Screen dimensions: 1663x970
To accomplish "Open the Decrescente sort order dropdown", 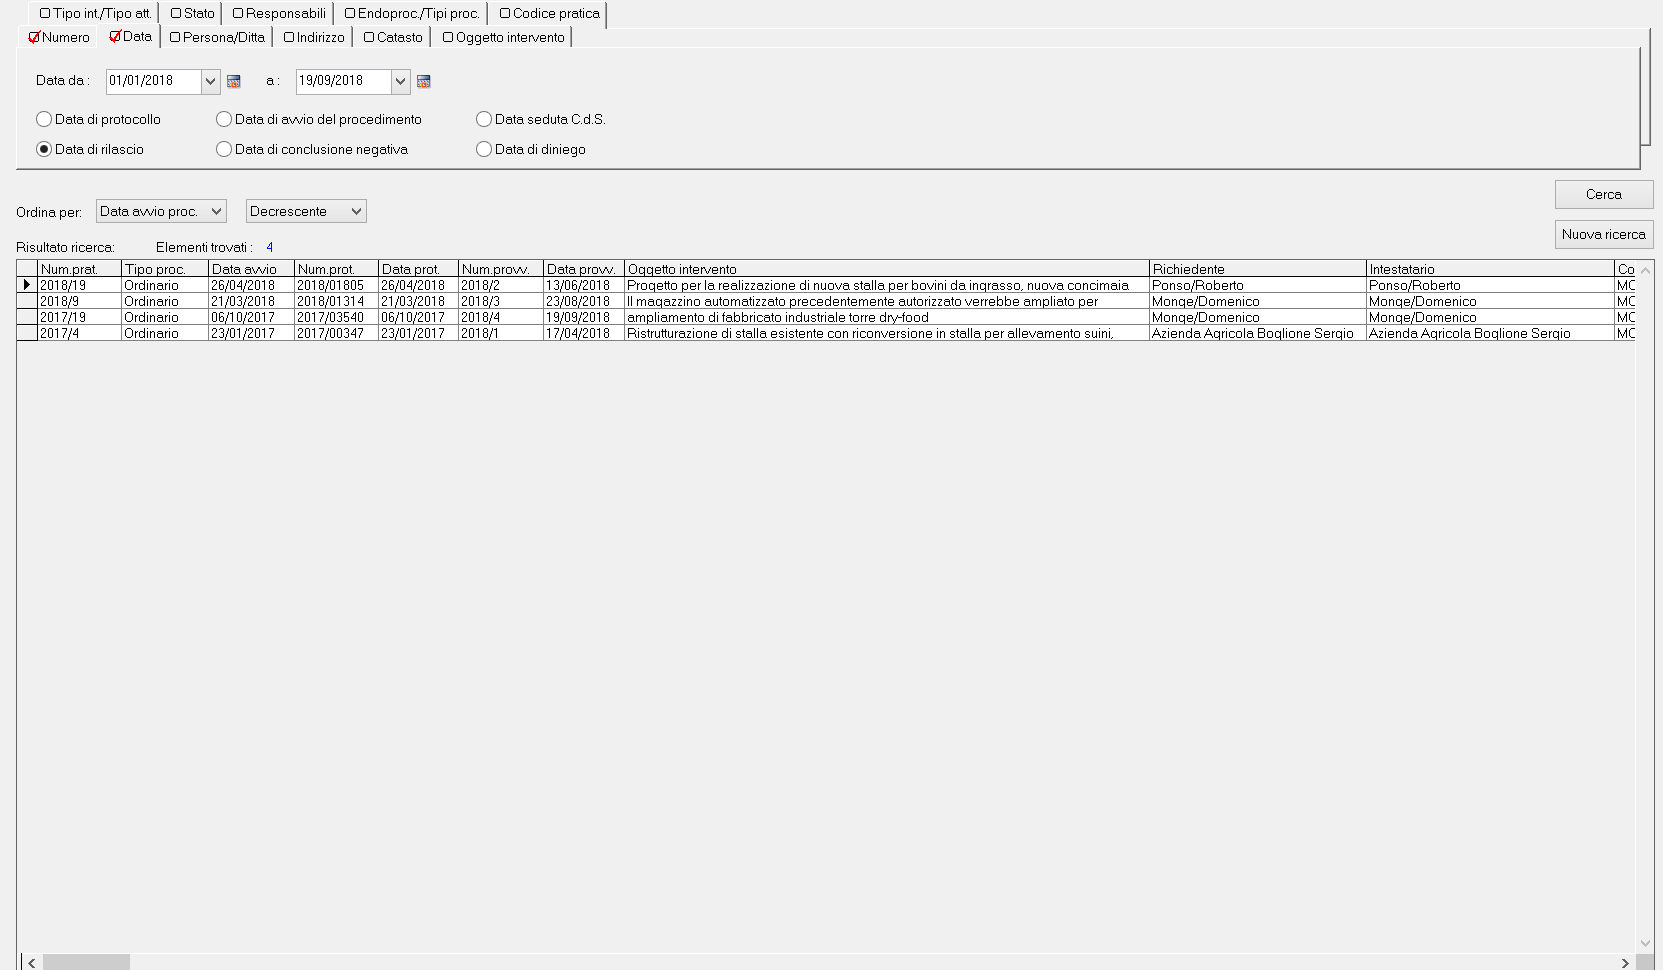I will pyautogui.click(x=306, y=211).
